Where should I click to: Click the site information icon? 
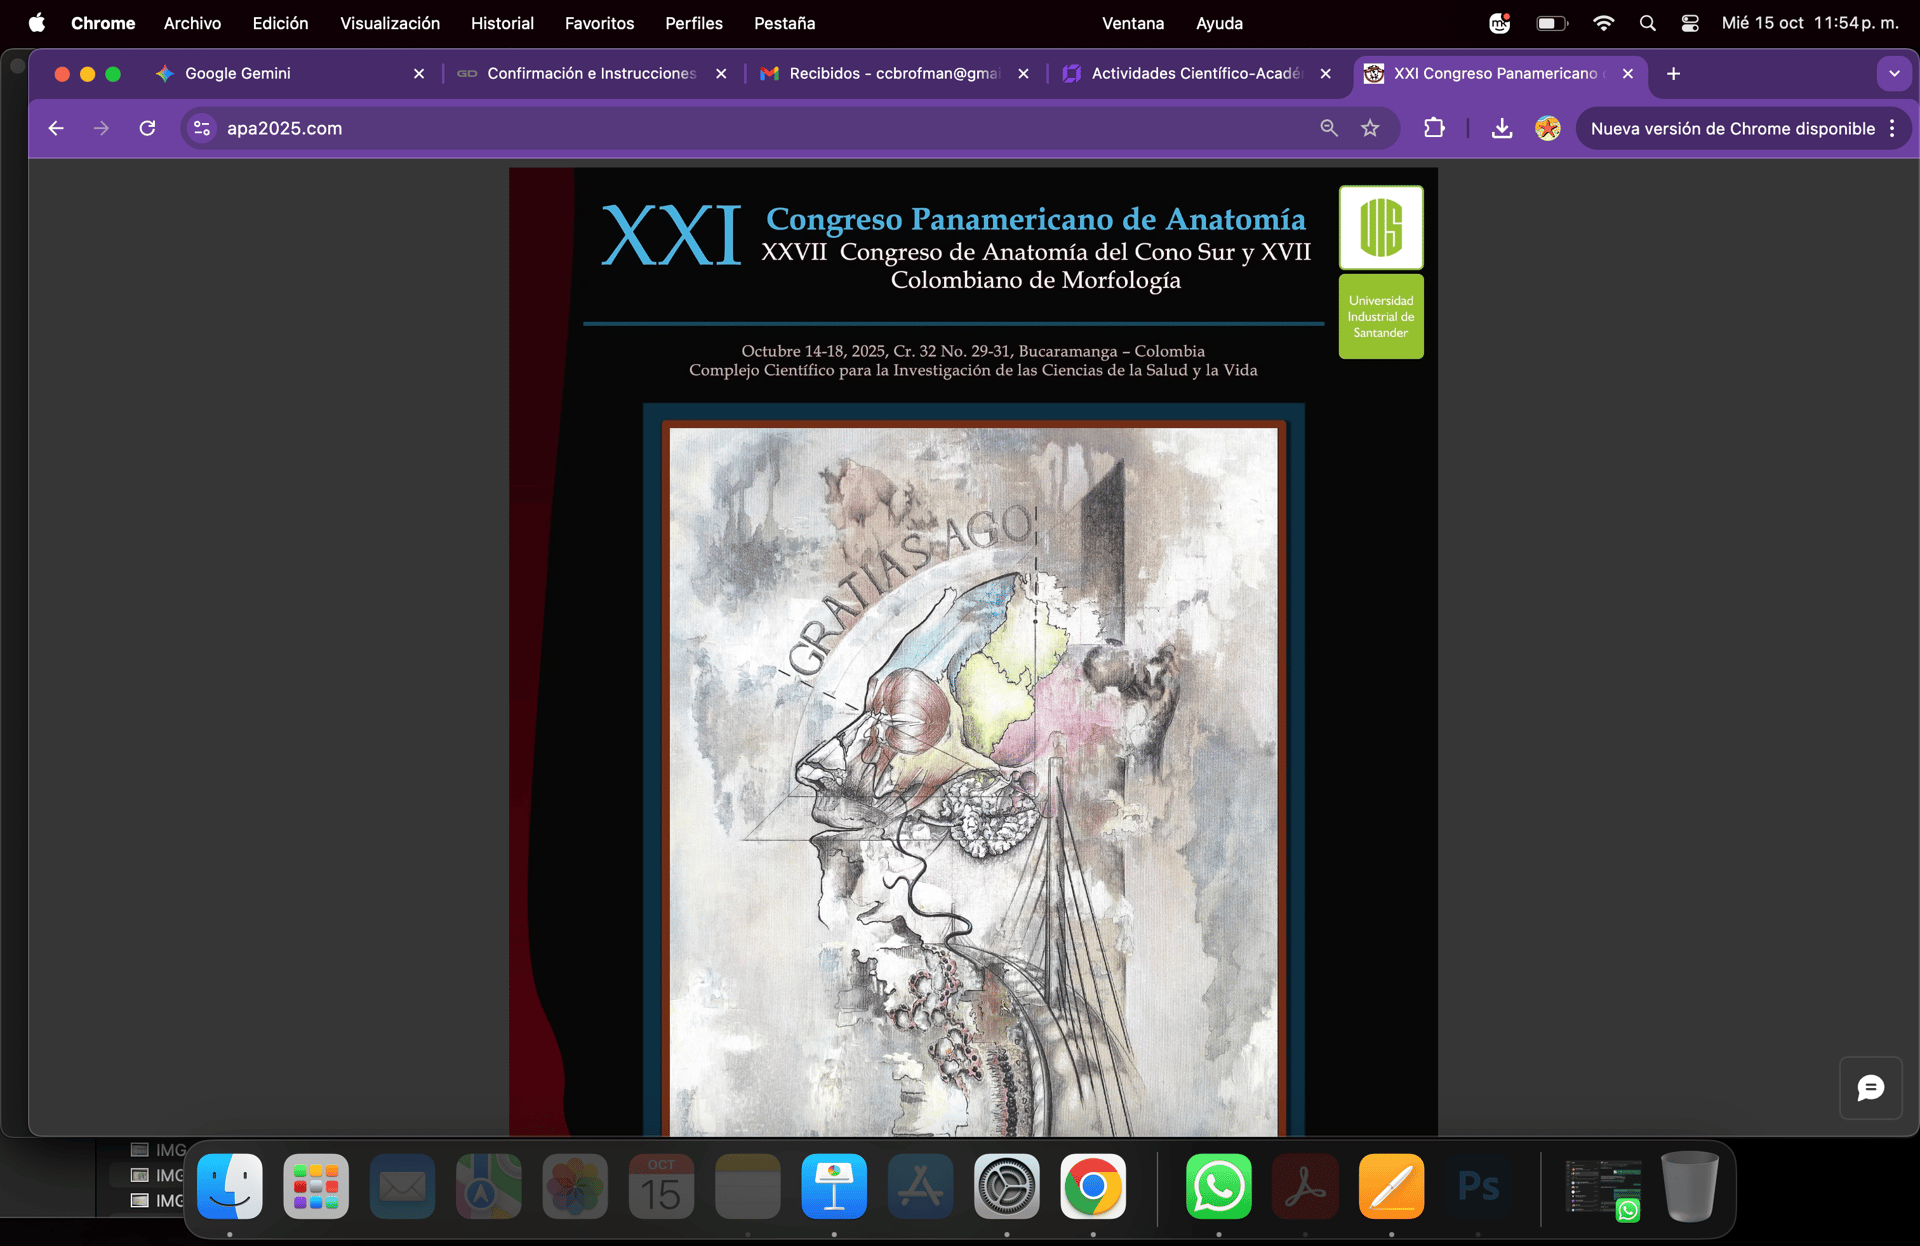[x=202, y=128]
